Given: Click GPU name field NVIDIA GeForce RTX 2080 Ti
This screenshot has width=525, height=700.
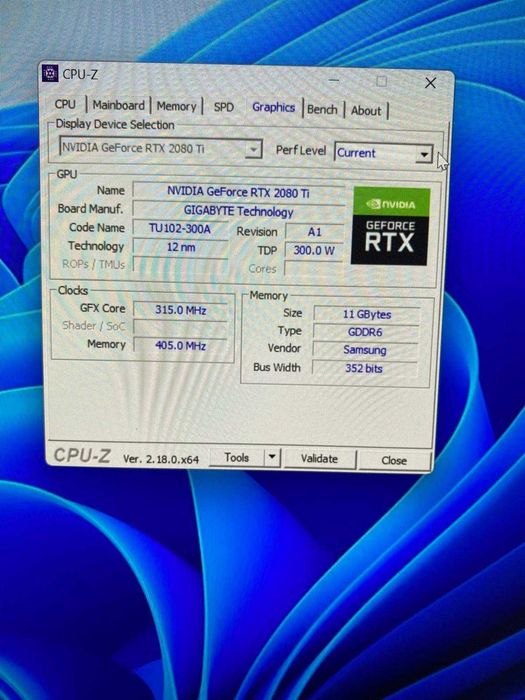Looking at the screenshot, I should pyautogui.click(x=238, y=192).
